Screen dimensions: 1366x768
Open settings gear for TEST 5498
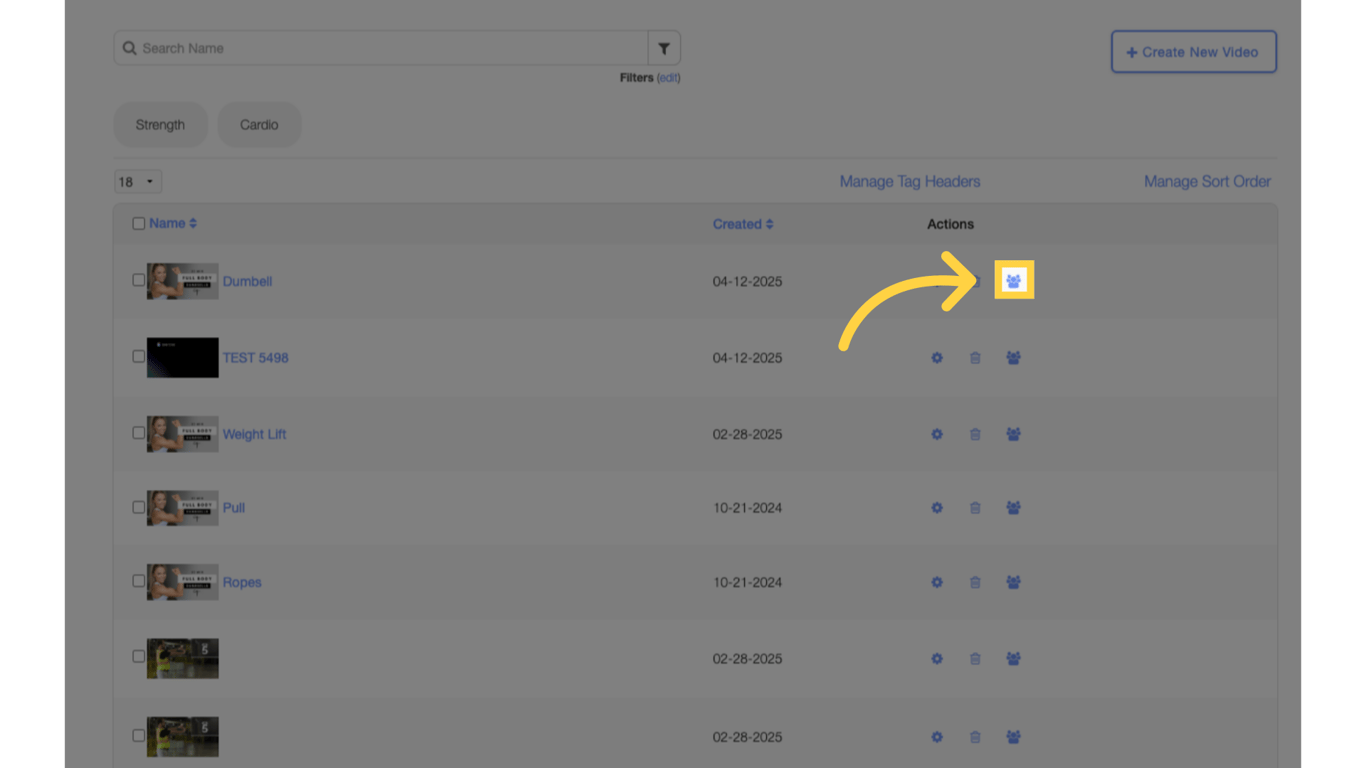pyautogui.click(x=937, y=357)
